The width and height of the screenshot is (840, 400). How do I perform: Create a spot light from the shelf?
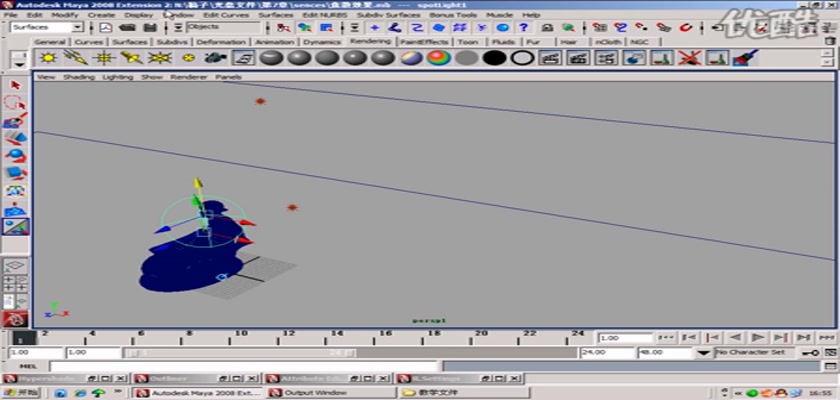131,58
